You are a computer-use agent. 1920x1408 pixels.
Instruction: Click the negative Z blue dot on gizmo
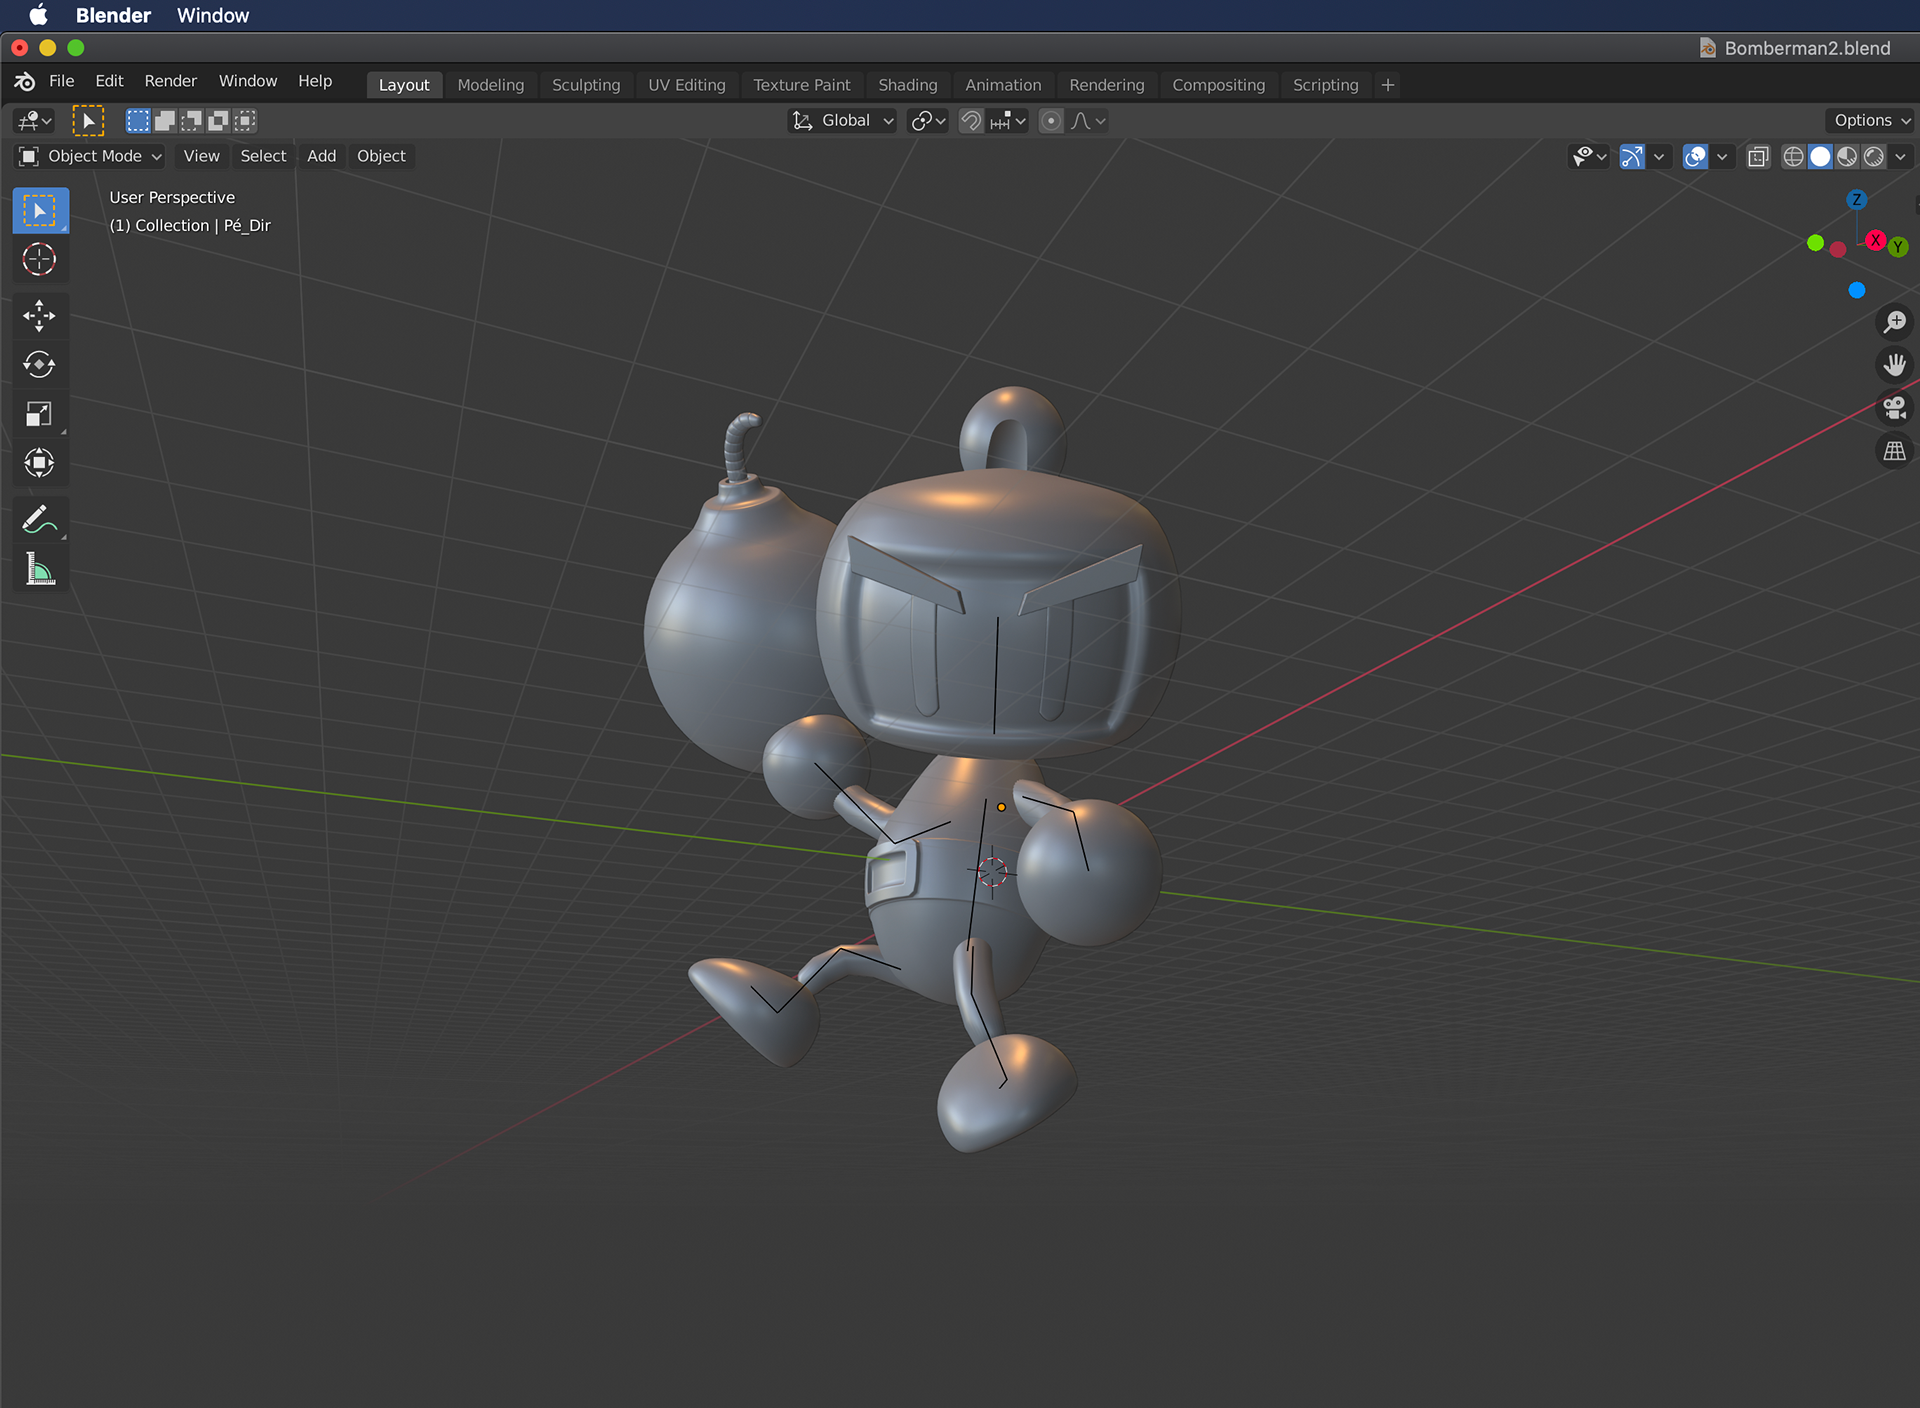pyautogui.click(x=1857, y=290)
